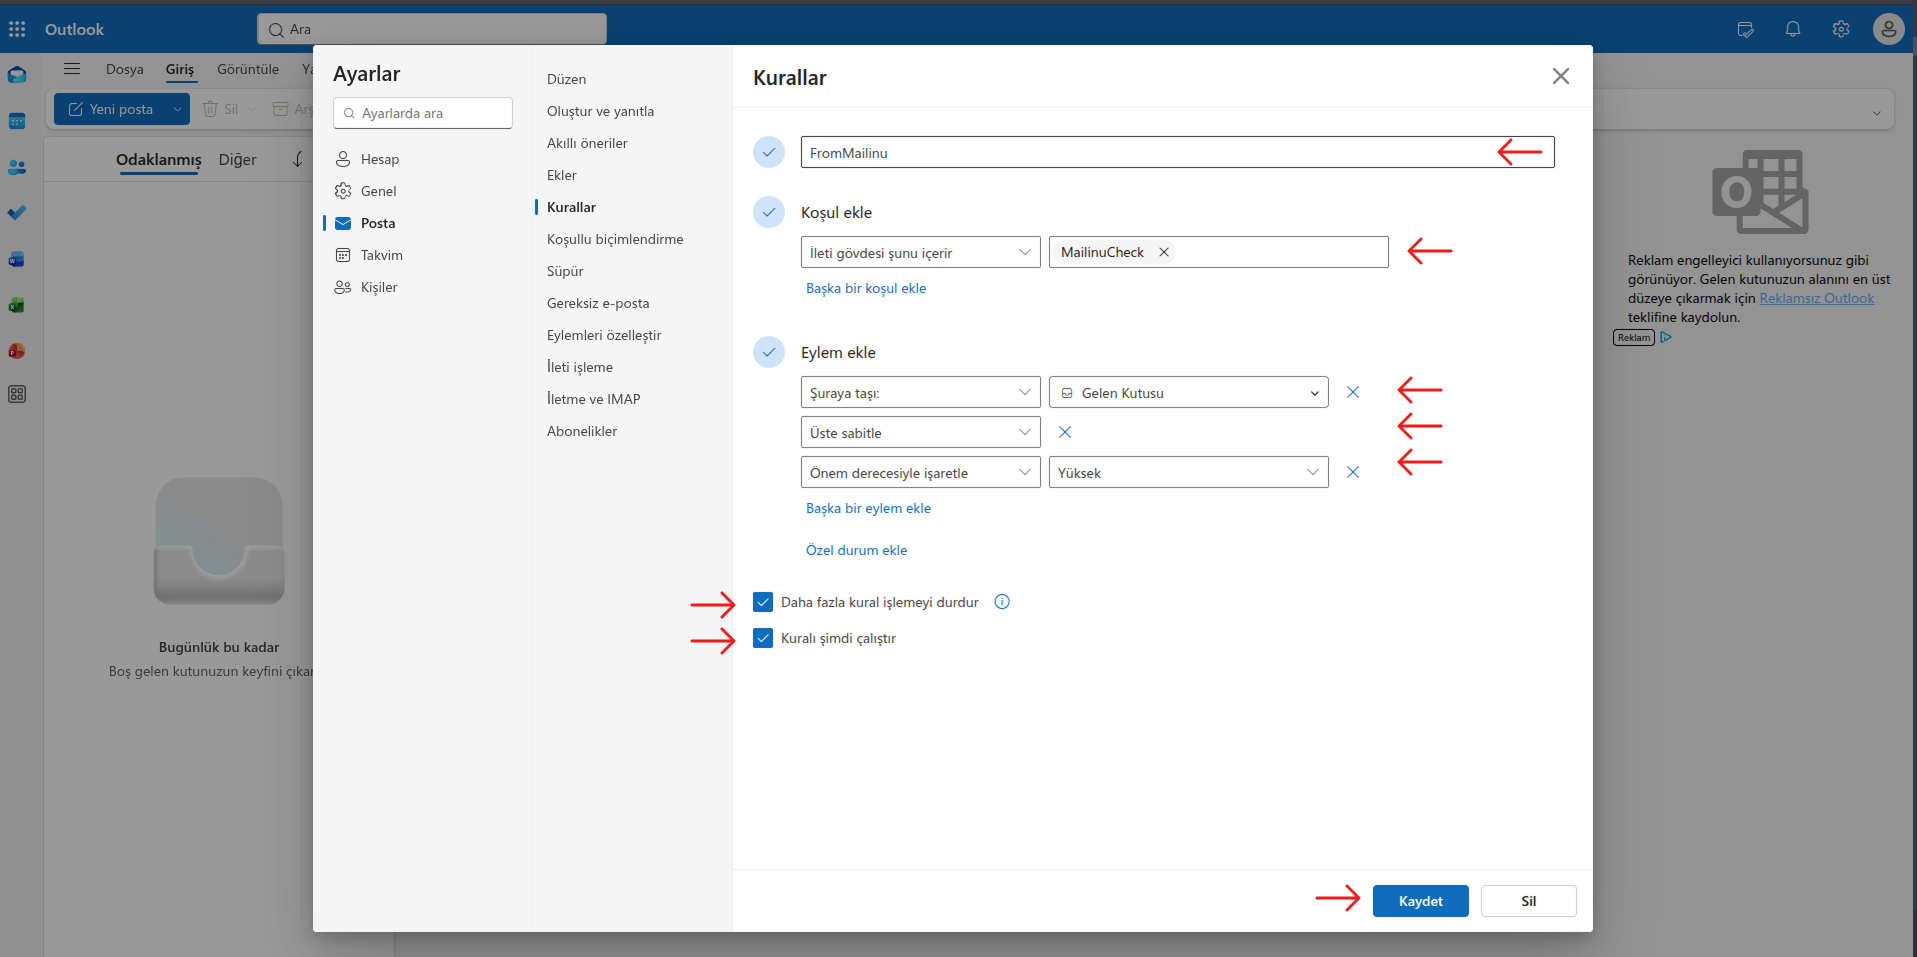Image resolution: width=1917 pixels, height=957 pixels.
Task: Open the 'Gelen Kutusu' folder dropdown
Action: [1189, 392]
